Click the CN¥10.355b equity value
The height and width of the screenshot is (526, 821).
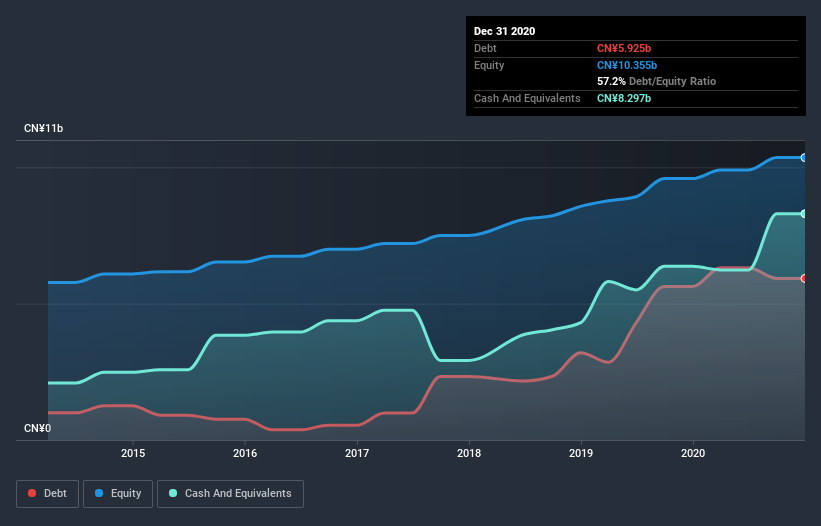[627, 65]
